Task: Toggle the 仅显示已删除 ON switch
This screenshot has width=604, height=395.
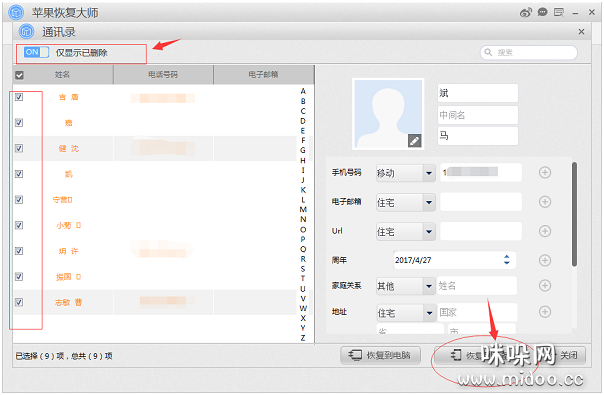Action: click(x=36, y=52)
